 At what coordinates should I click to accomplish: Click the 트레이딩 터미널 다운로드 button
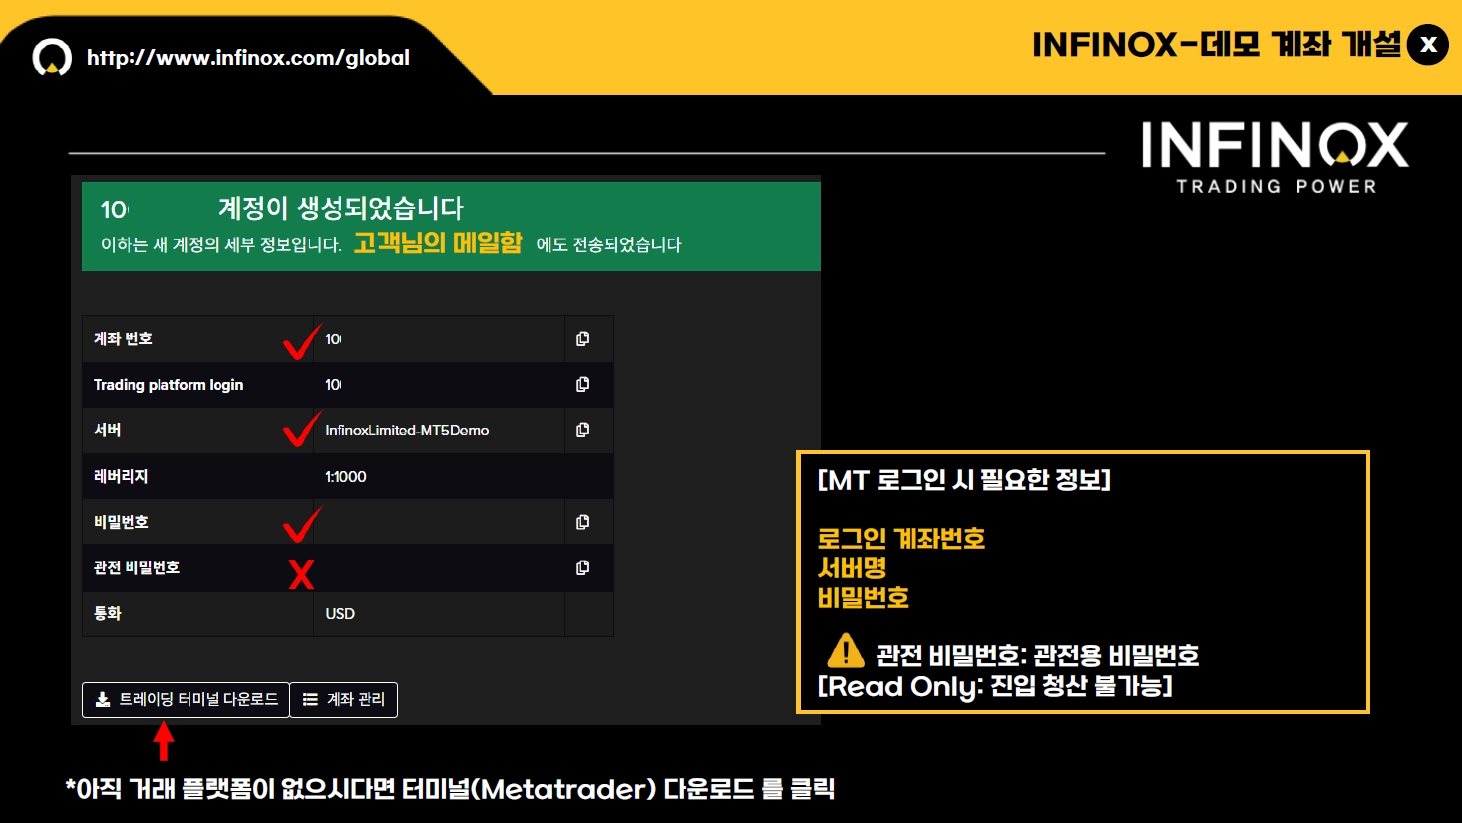pyautogui.click(x=186, y=700)
